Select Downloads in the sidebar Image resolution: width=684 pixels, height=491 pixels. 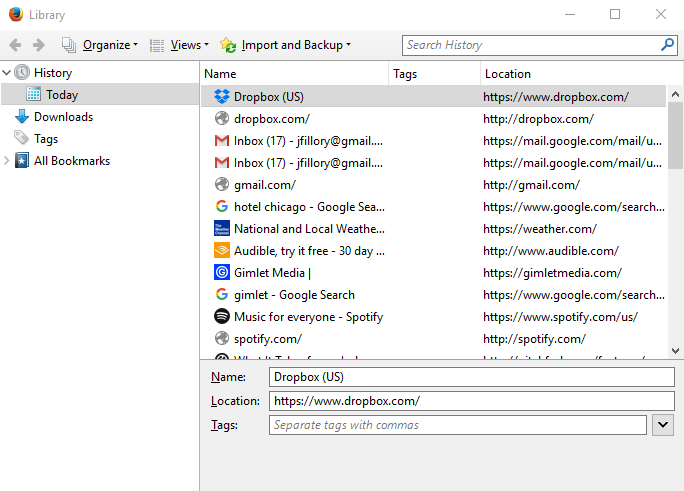point(62,117)
